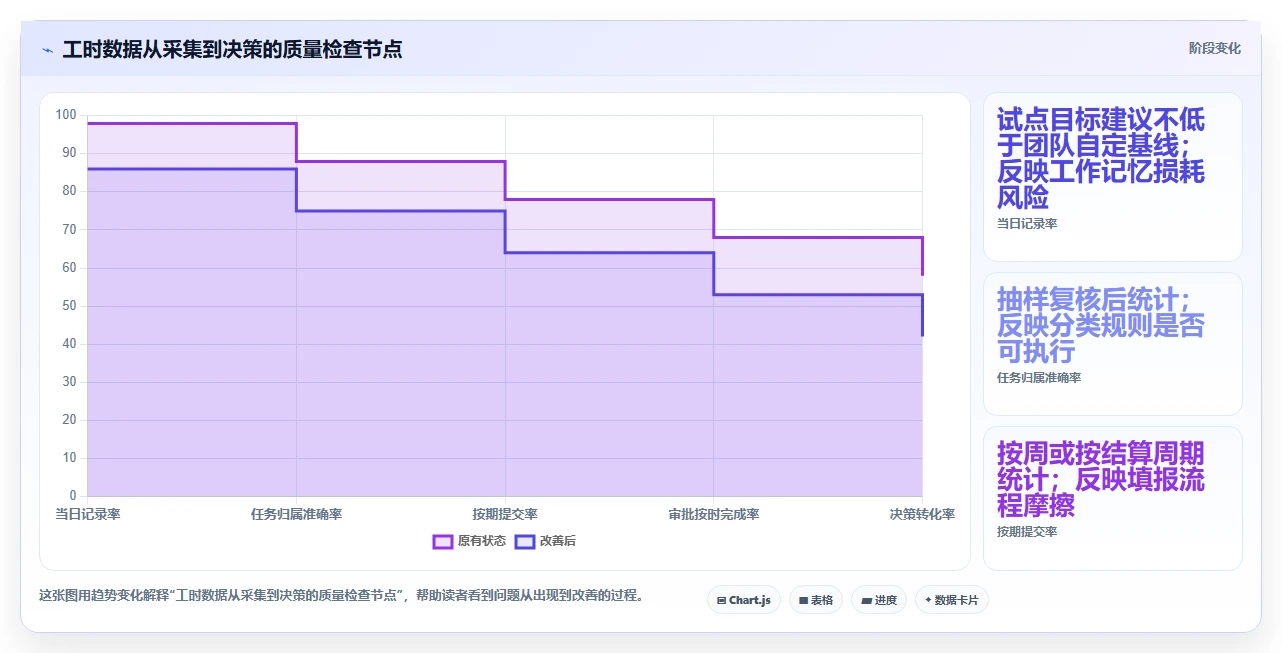Click the headline 按周或按结算周期统计
The height and width of the screenshot is (653, 1282).
1101,479
